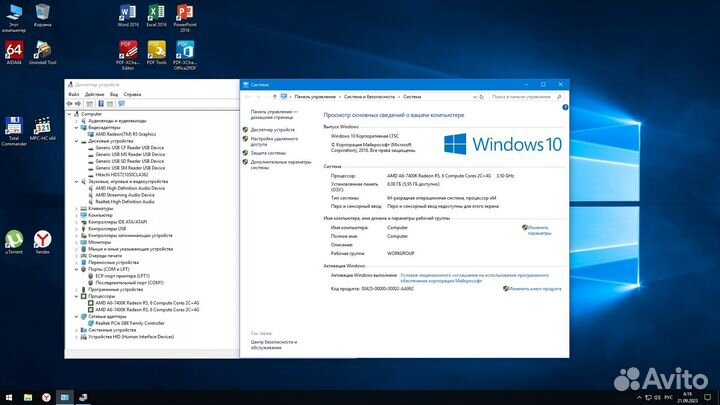The width and height of the screenshot is (720, 405).
Task: Click Back arrow in Device Manager toolbar
Action: pyautogui.click(x=69, y=104)
